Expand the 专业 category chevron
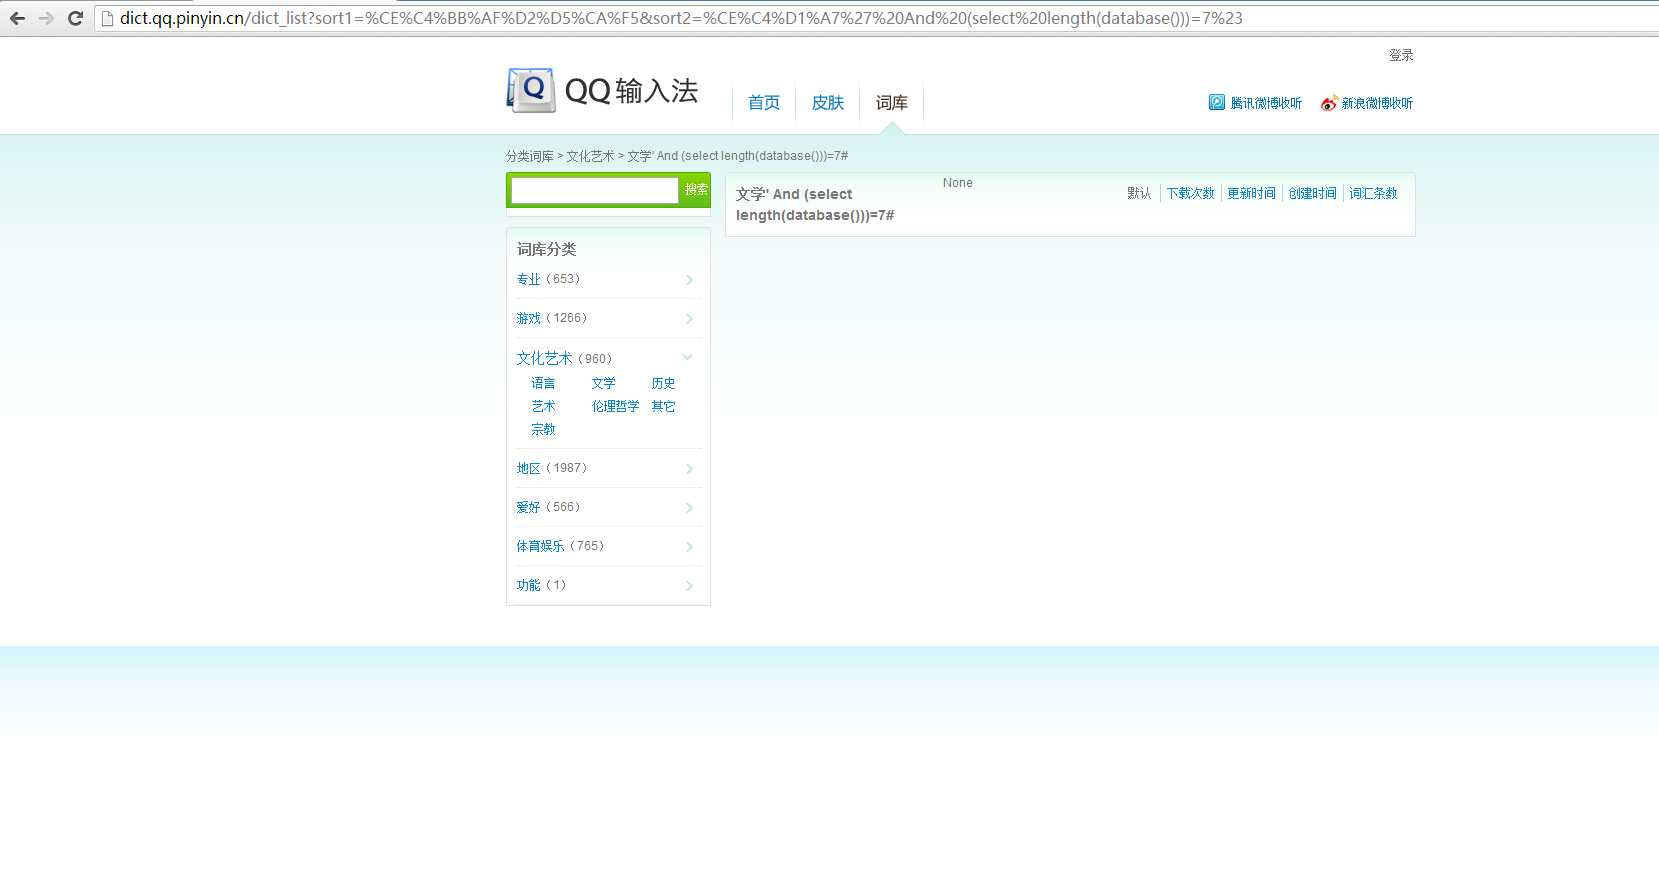The height and width of the screenshot is (889, 1659). coord(689,280)
